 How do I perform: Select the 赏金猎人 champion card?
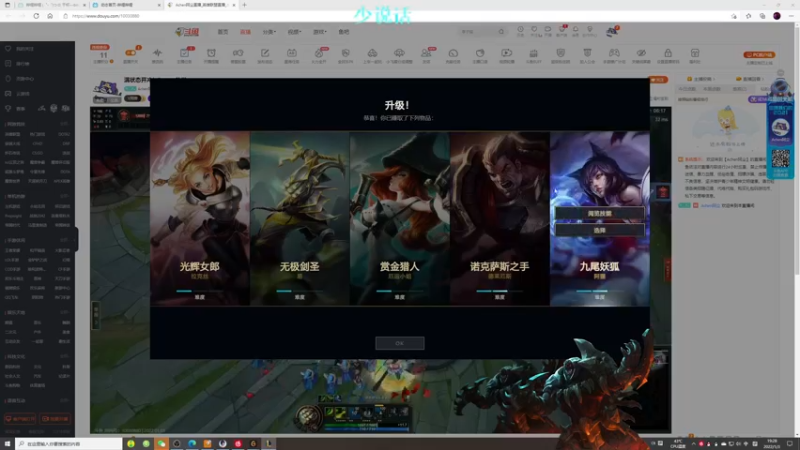pyautogui.click(x=399, y=218)
